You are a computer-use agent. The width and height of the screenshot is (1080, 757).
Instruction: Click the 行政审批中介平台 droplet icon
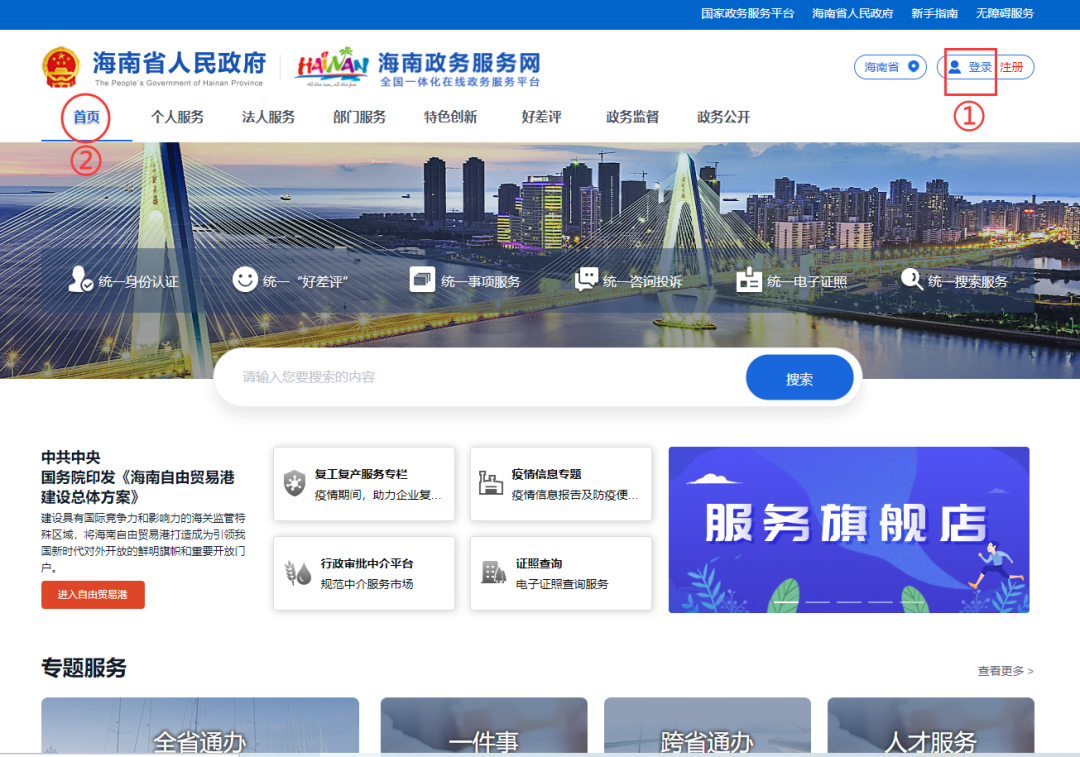point(296,572)
